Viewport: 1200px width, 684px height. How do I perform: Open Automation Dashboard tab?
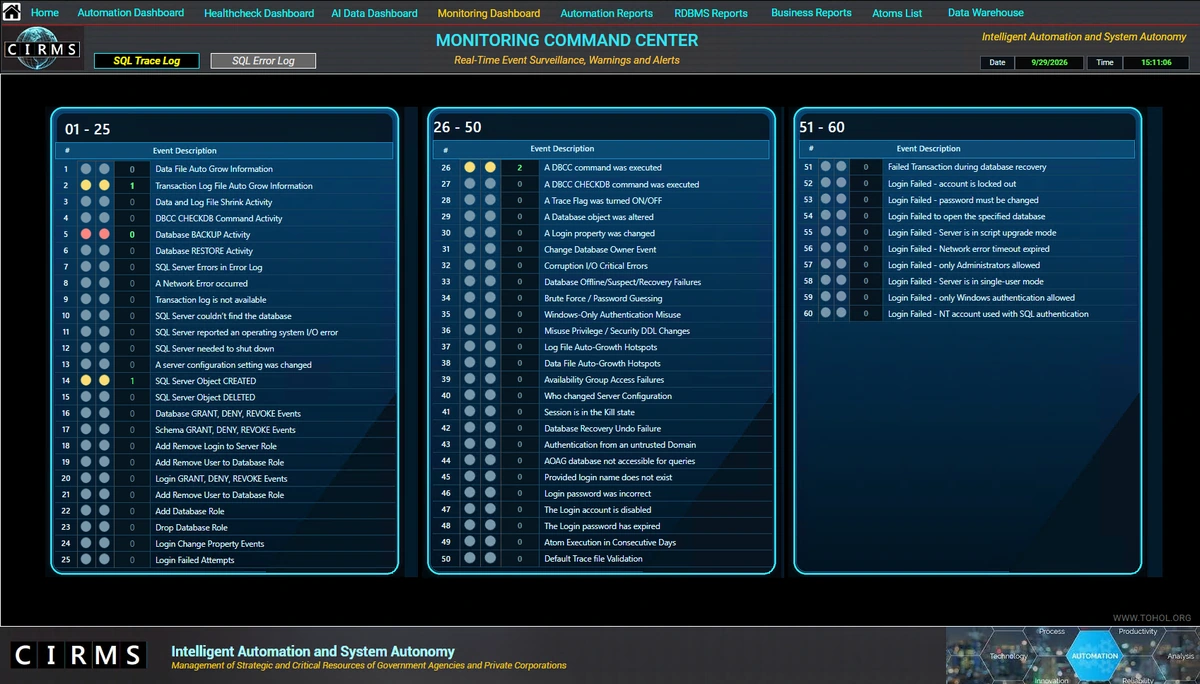(131, 13)
